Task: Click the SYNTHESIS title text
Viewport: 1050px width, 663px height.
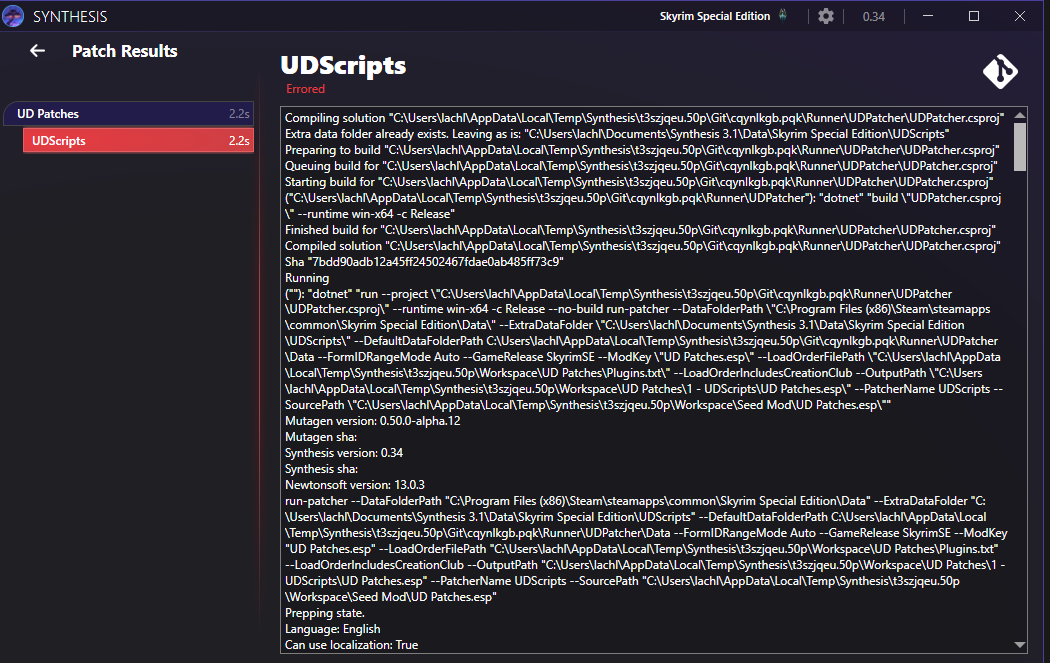Action: [x=70, y=17]
